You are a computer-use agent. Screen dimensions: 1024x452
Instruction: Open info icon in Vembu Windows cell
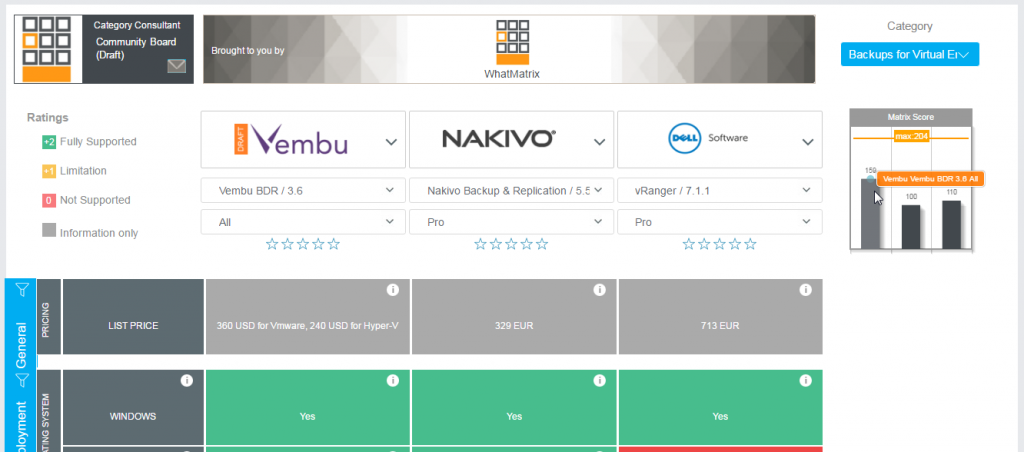click(392, 381)
